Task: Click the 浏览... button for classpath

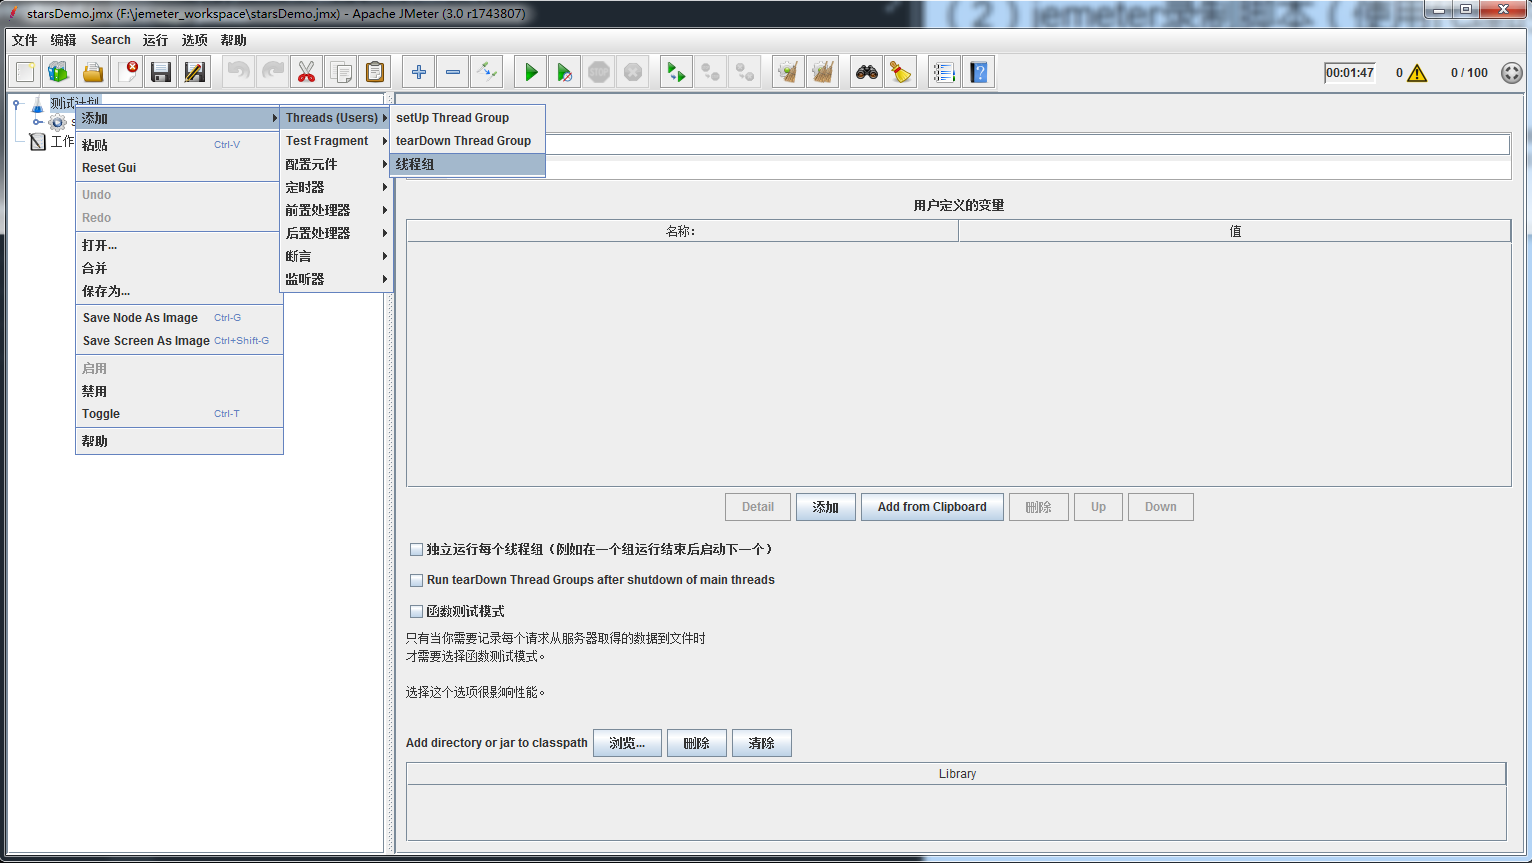Action: [627, 743]
